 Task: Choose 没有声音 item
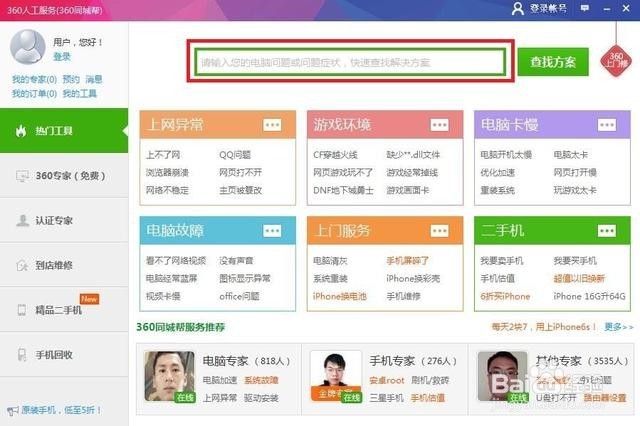(236, 261)
